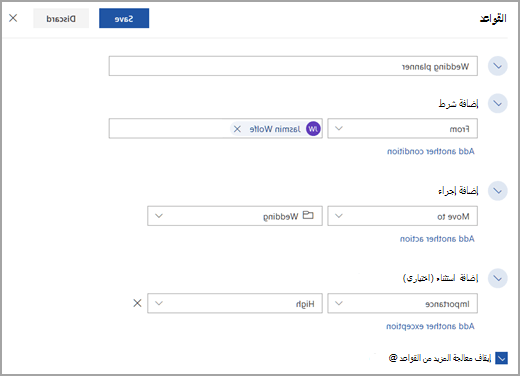Viewport: 520px width, 376px height.
Task: Close the rules dialog with the X
Action: 13,18
